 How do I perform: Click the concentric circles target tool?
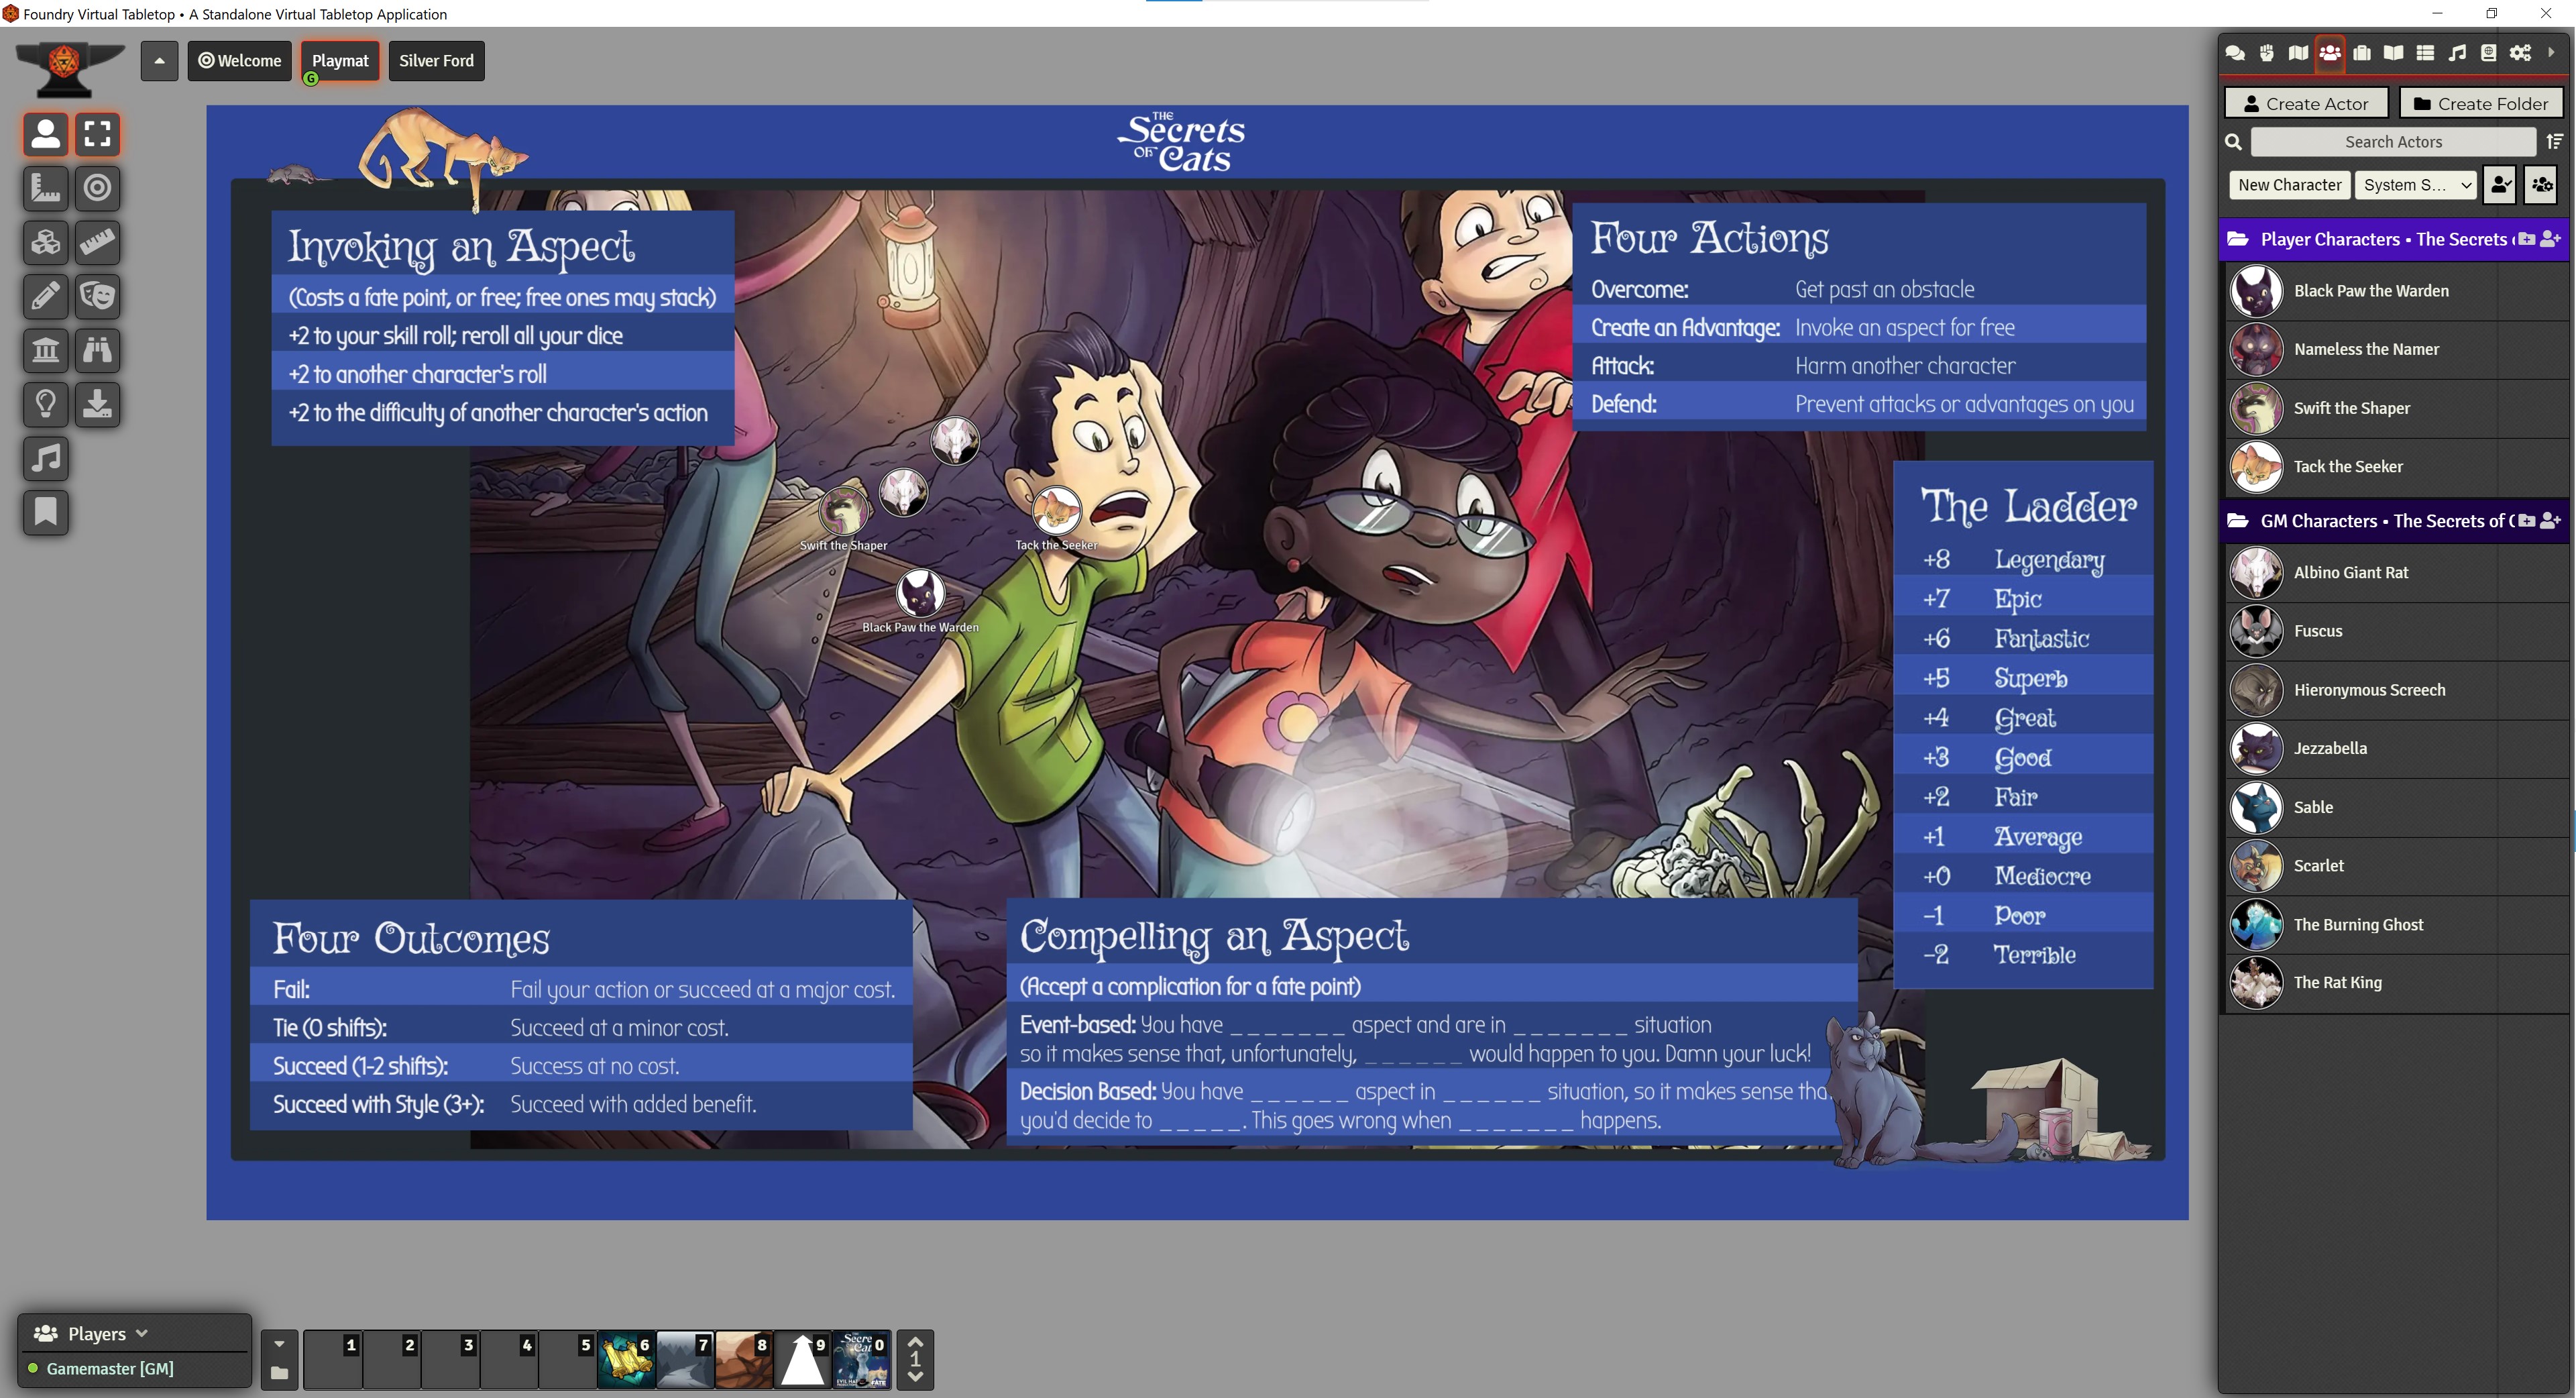click(x=98, y=188)
